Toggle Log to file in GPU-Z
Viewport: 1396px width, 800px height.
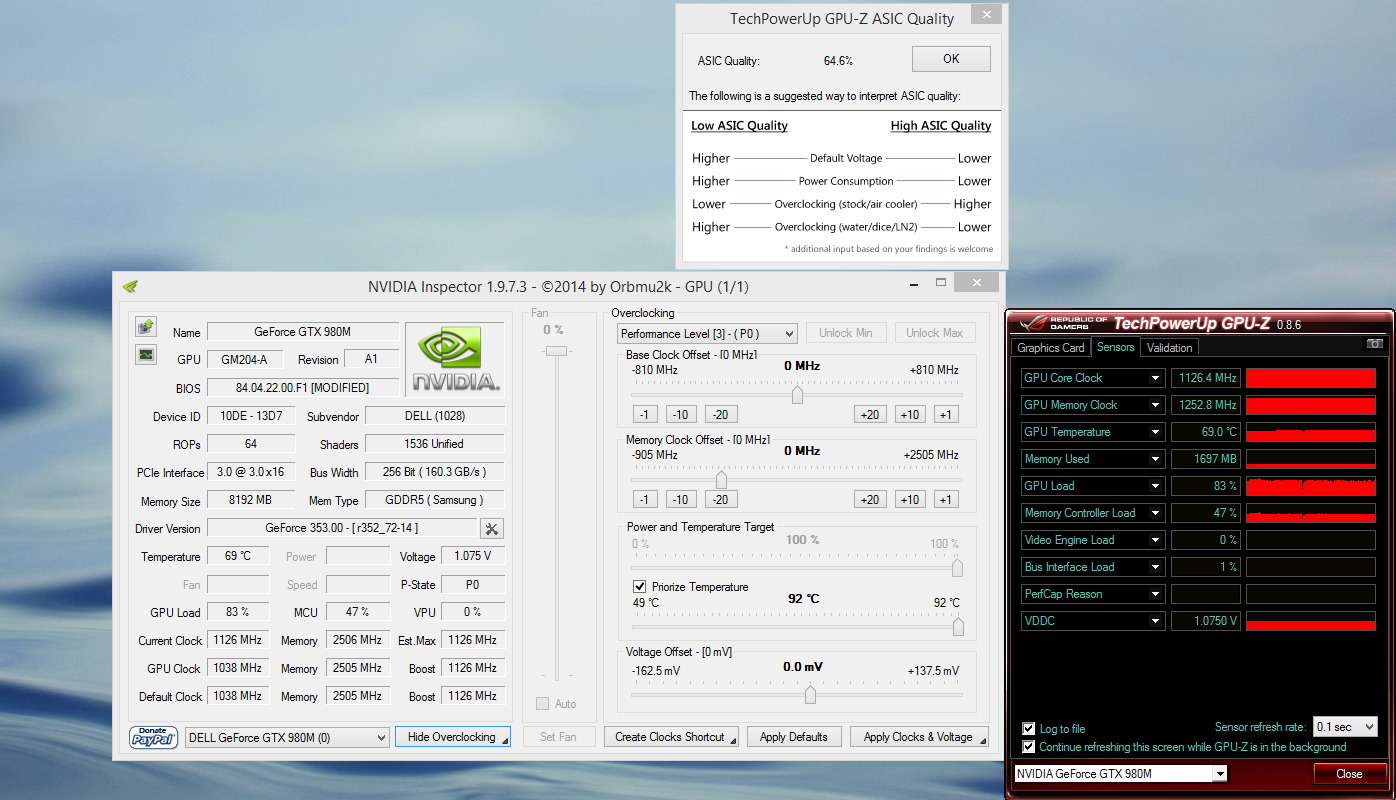tap(1029, 729)
